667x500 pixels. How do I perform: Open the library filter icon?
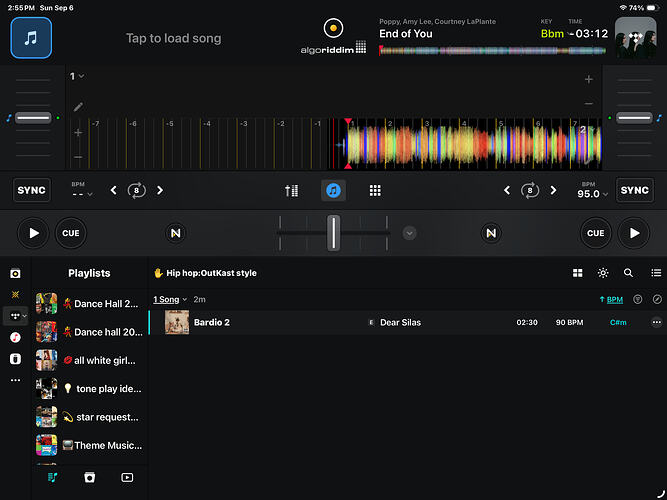point(637,300)
